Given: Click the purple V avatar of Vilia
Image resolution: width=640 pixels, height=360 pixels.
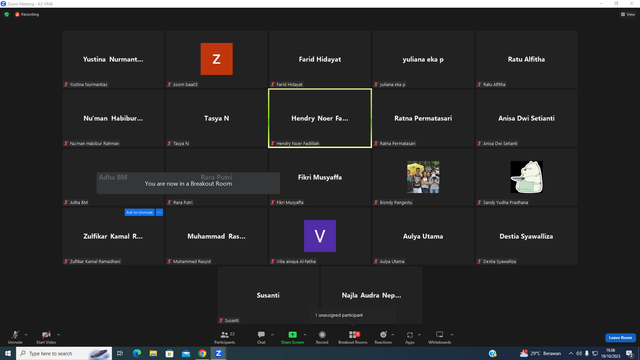Looking at the screenshot, I should click(x=320, y=236).
